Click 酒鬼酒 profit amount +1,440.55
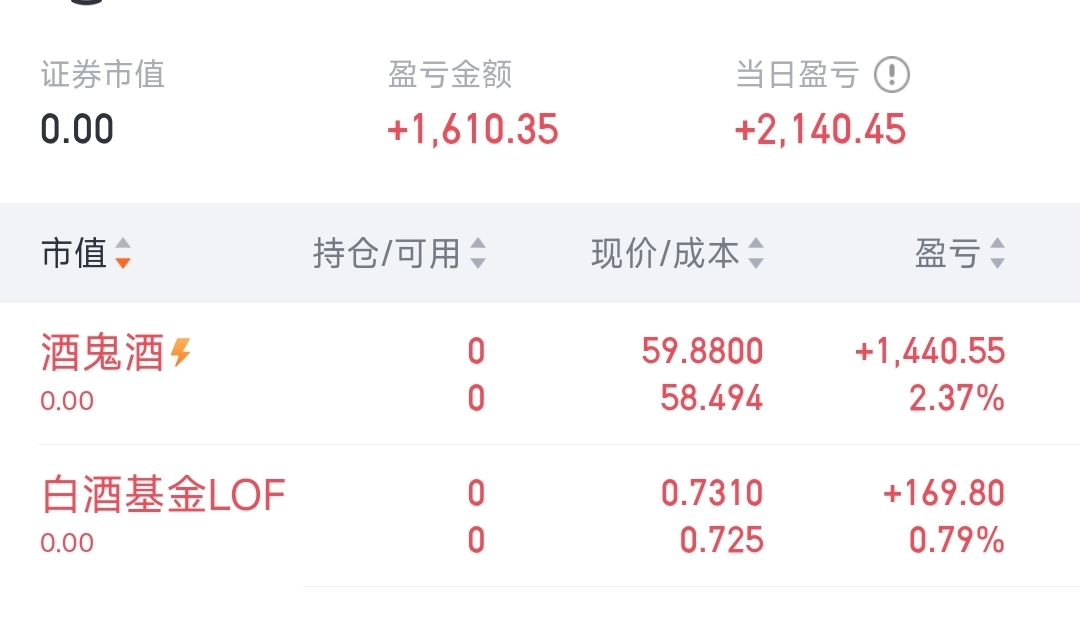Viewport: 1080px width, 637px height. [x=930, y=351]
